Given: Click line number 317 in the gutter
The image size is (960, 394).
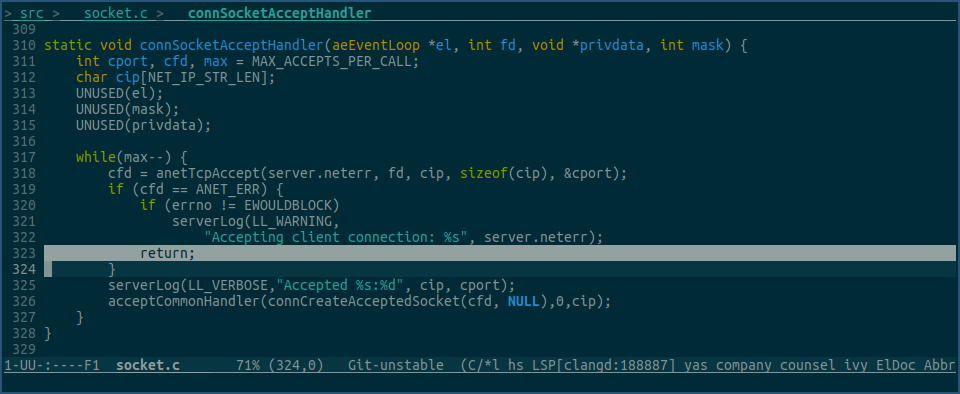Looking at the screenshot, I should (24, 157).
